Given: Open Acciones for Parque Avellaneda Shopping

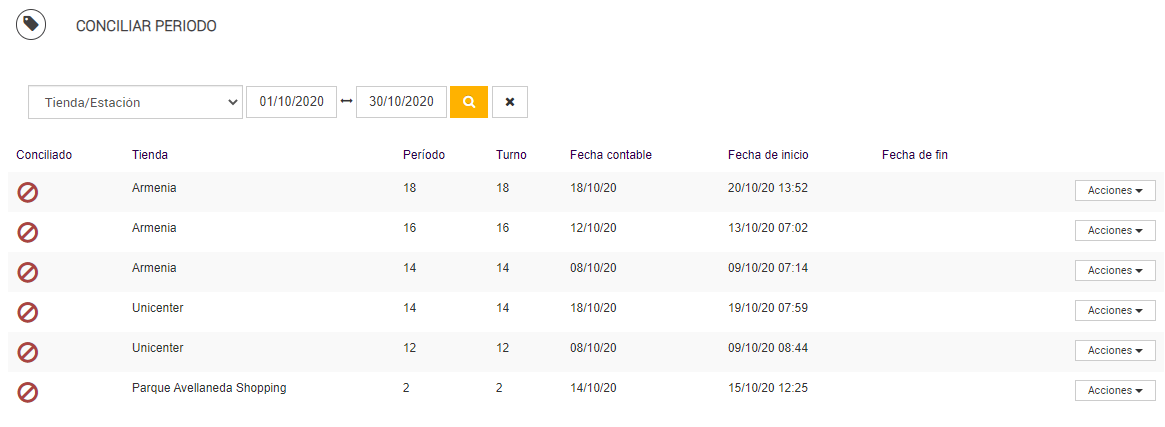Looking at the screenshot, I should 1115,390.
